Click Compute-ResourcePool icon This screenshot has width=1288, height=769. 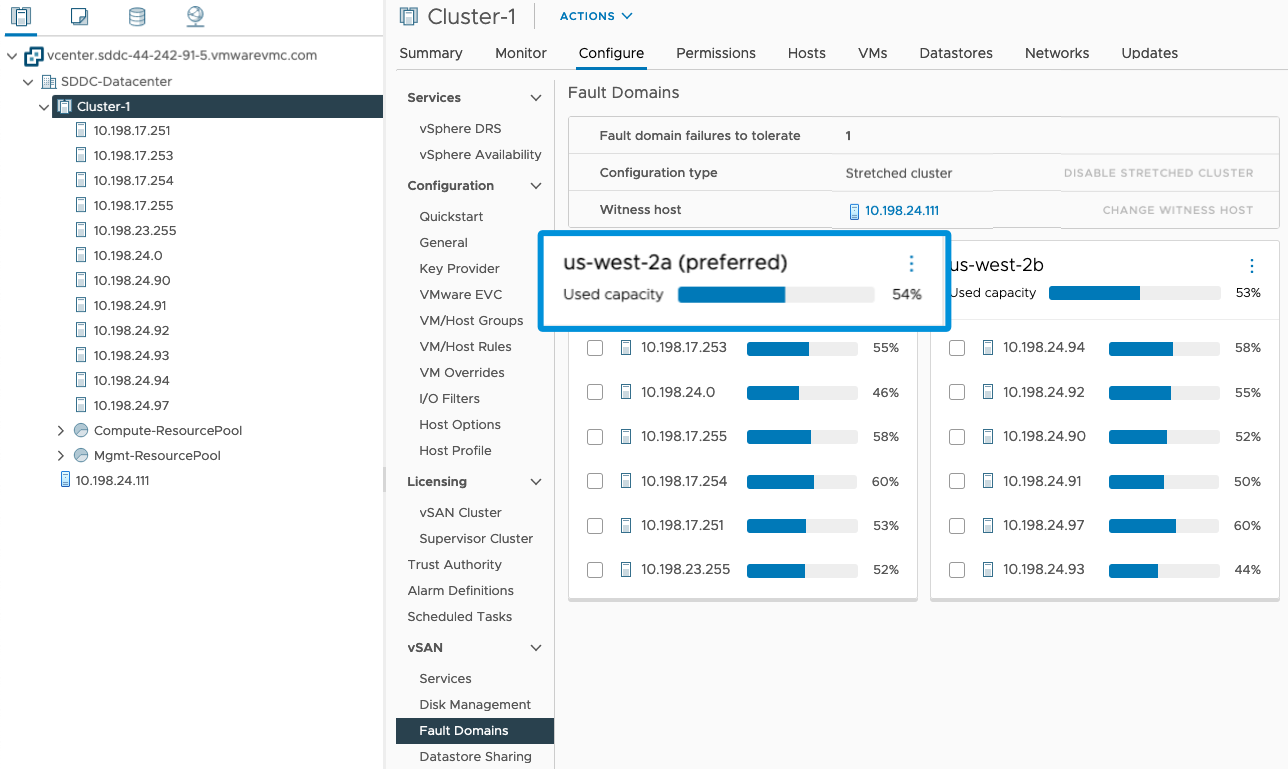[x=82, y=430]
